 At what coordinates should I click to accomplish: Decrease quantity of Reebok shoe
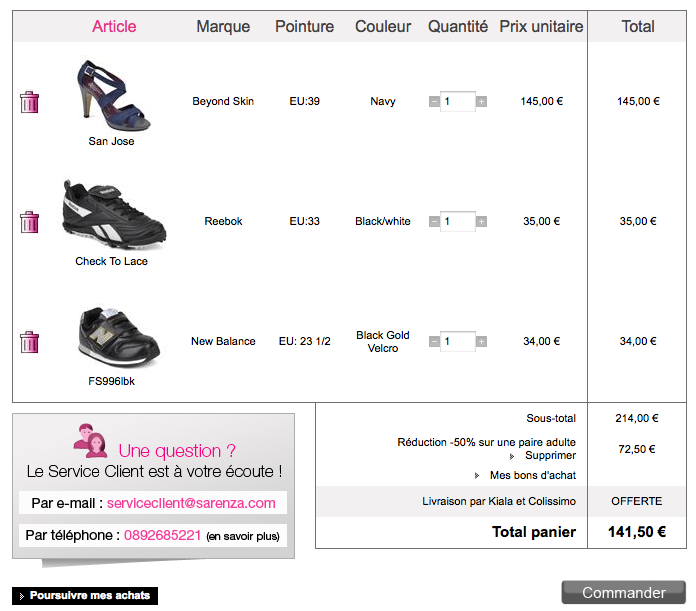coord(434,221)
